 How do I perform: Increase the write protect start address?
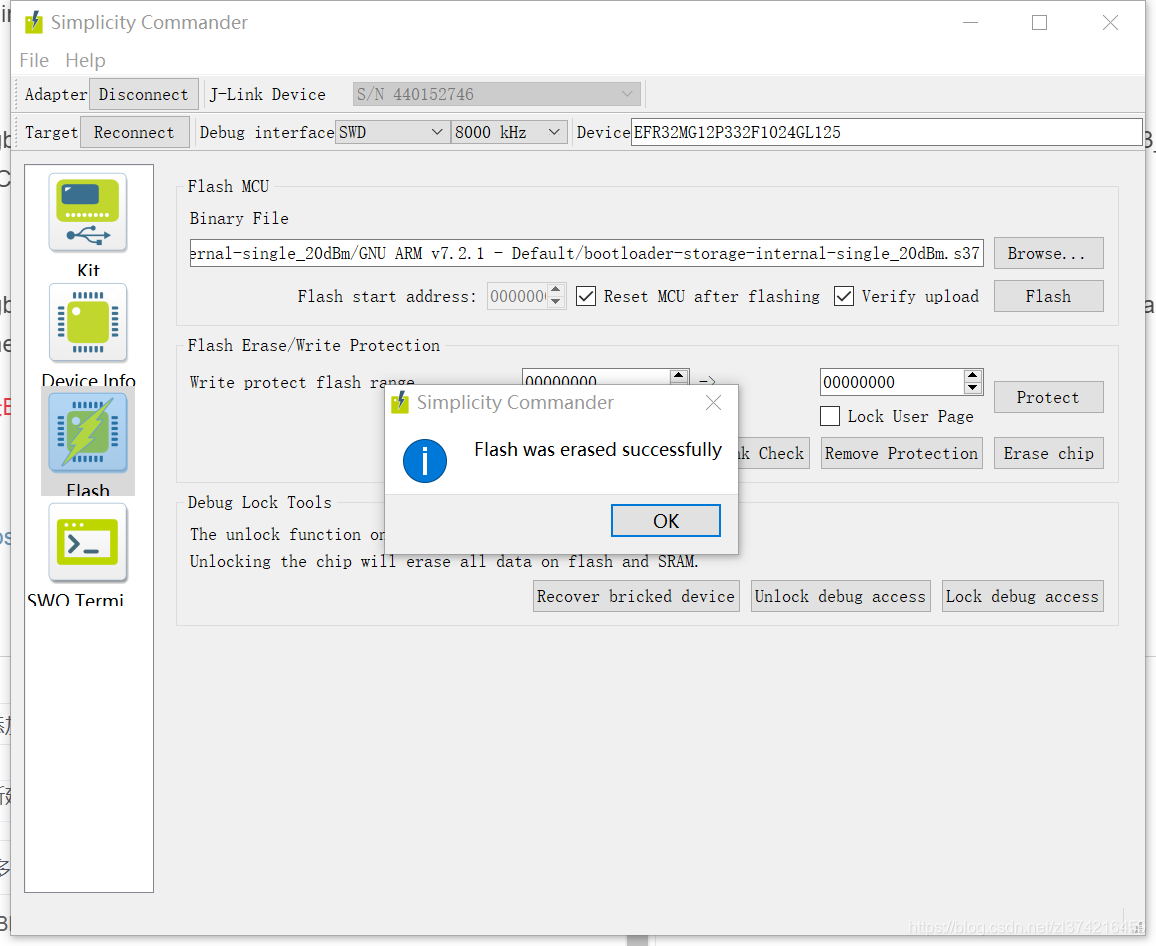coord(678,376)
